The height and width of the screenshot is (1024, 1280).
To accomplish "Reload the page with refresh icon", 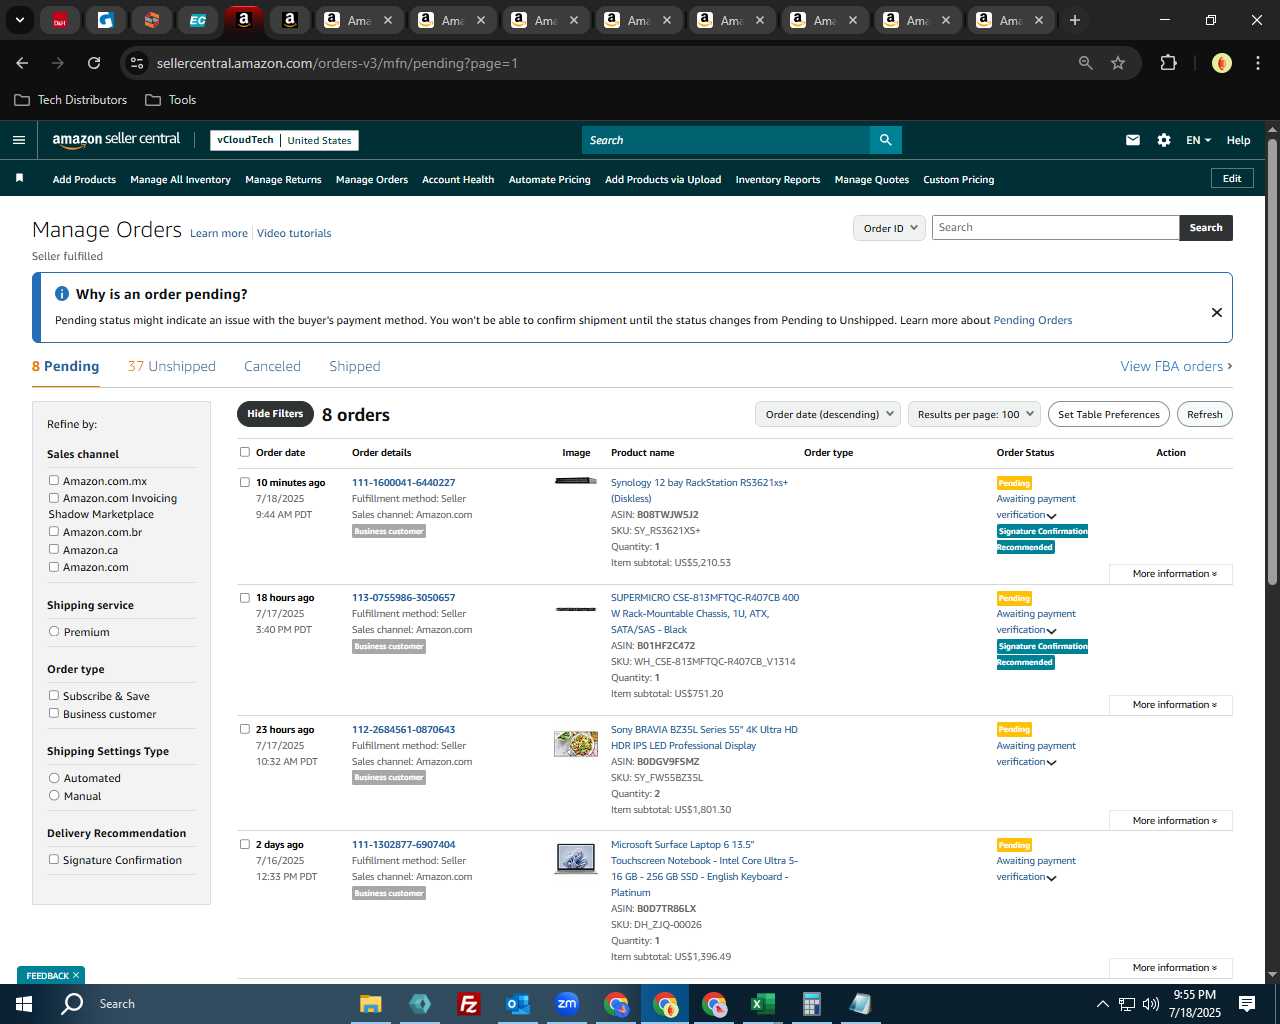I will tap(94, 63).
